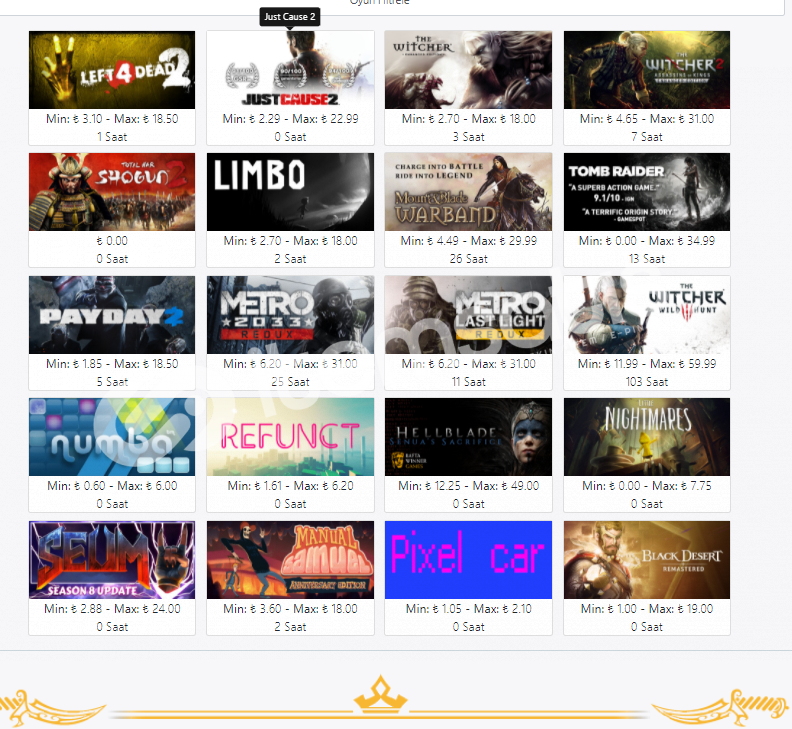The height and width of the screenshot is (729, 792).
Task: Click price text Min ₺ 4.65 - Max ₺ 31.00
Action: pyautogui.click(x=647, y=119)
